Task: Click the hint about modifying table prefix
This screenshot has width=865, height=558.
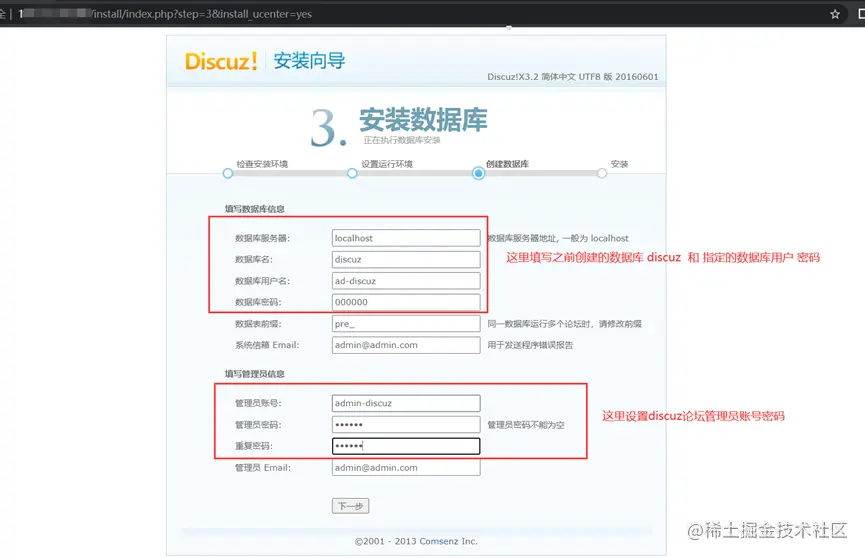Action: click(564, 324)
